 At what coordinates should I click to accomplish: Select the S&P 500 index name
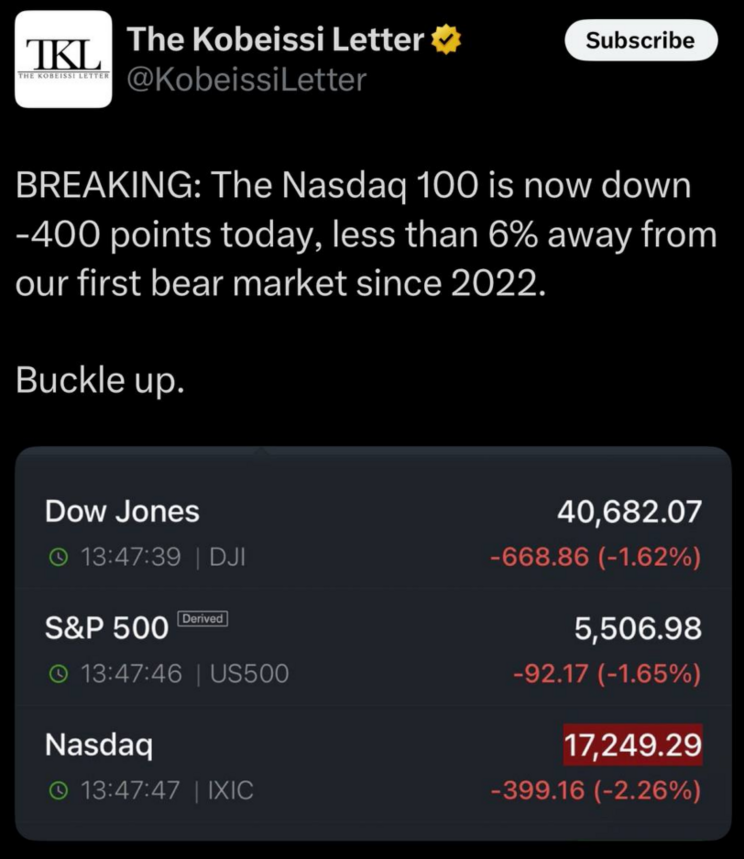(x=106, y=628)
